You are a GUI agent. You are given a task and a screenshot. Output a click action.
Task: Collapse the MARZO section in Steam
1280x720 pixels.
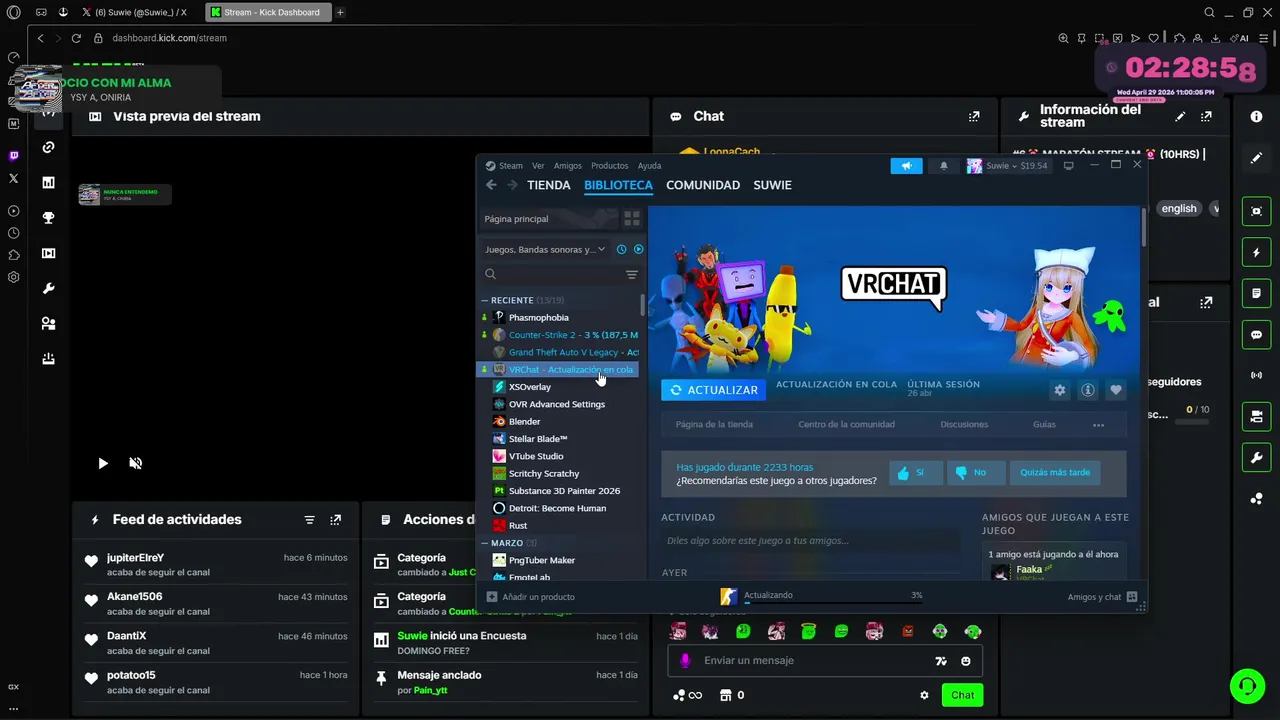point(484,543)
